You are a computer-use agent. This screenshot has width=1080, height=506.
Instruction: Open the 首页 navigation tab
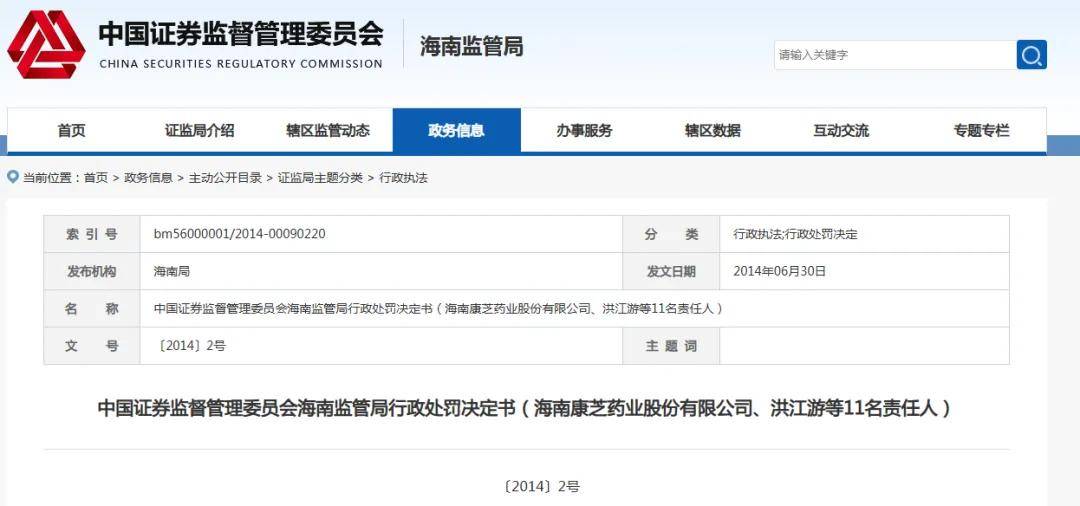(x=72, y=130)
